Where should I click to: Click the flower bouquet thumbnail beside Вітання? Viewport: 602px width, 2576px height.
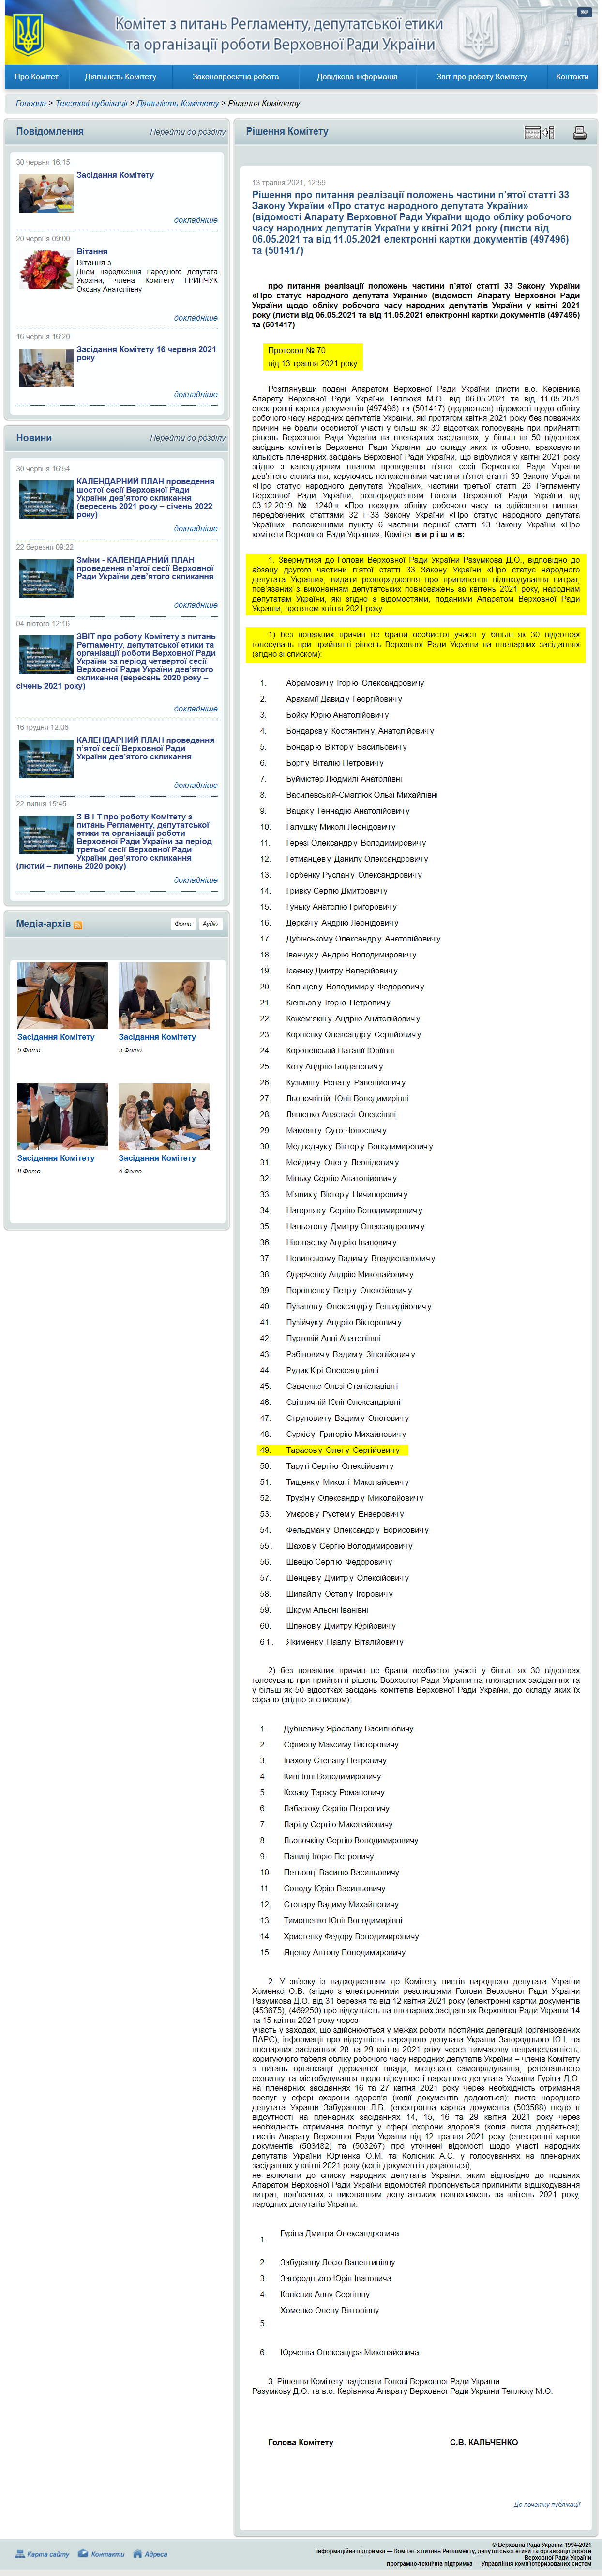(46, 271)
